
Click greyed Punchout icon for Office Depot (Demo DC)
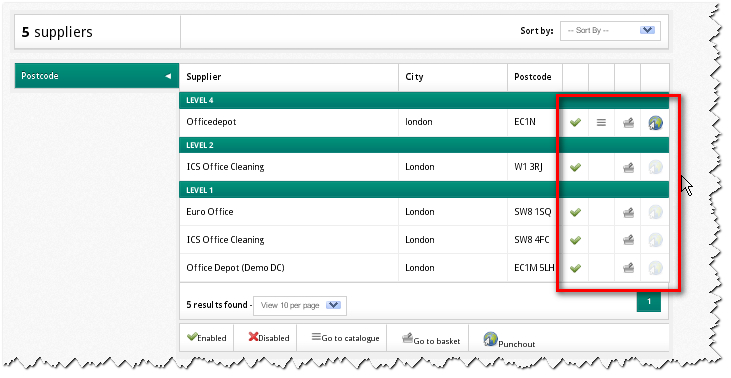tap(655, 268)
